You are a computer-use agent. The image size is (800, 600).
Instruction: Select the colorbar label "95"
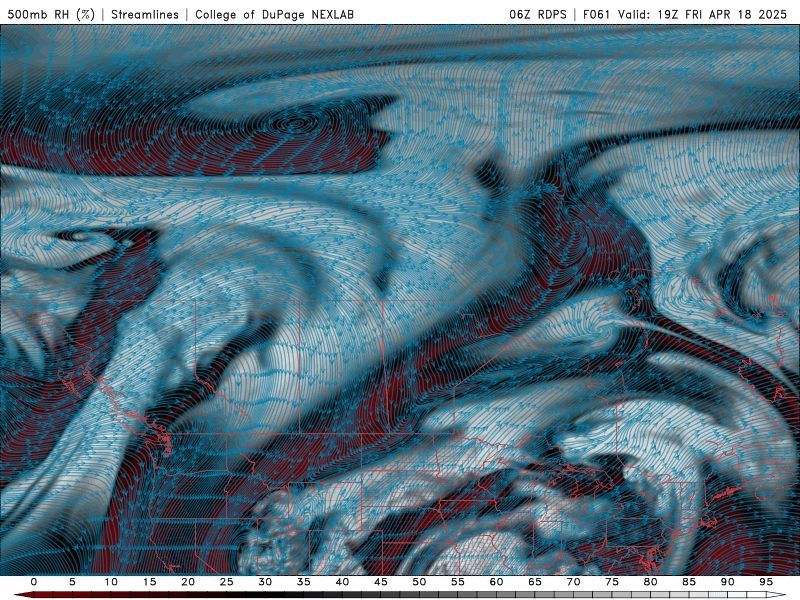(766, 582)
